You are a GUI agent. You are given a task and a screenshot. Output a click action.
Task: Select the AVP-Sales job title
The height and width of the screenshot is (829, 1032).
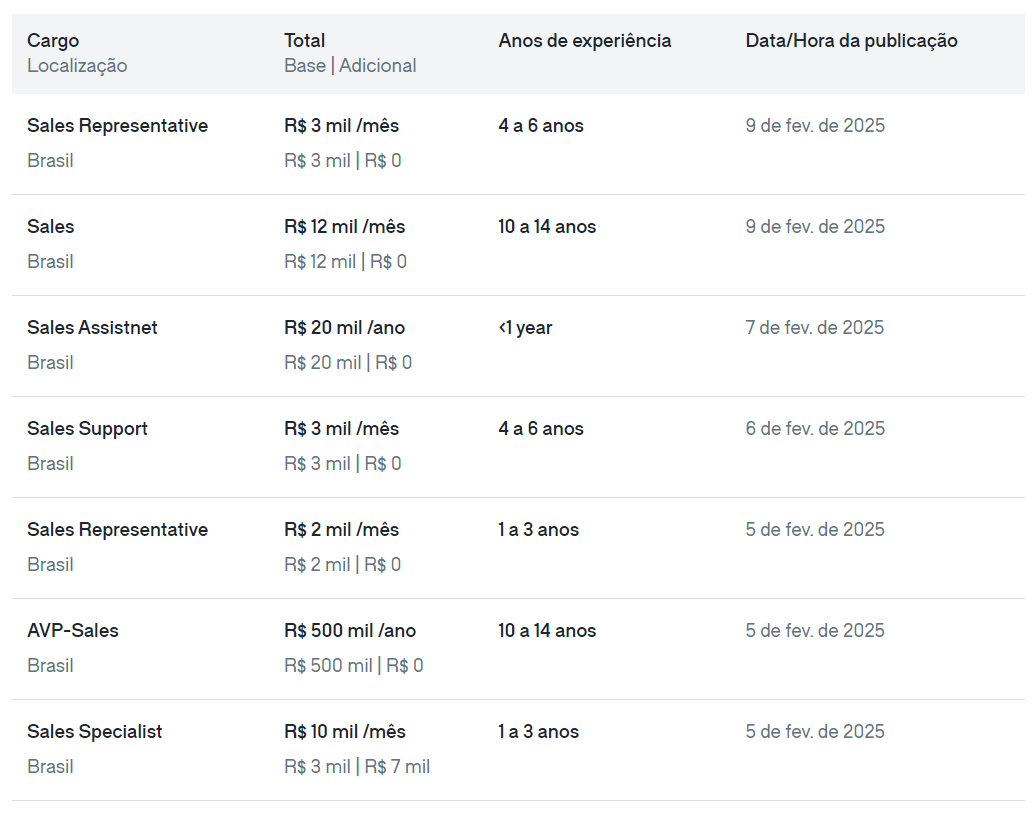tap(73, 631)
